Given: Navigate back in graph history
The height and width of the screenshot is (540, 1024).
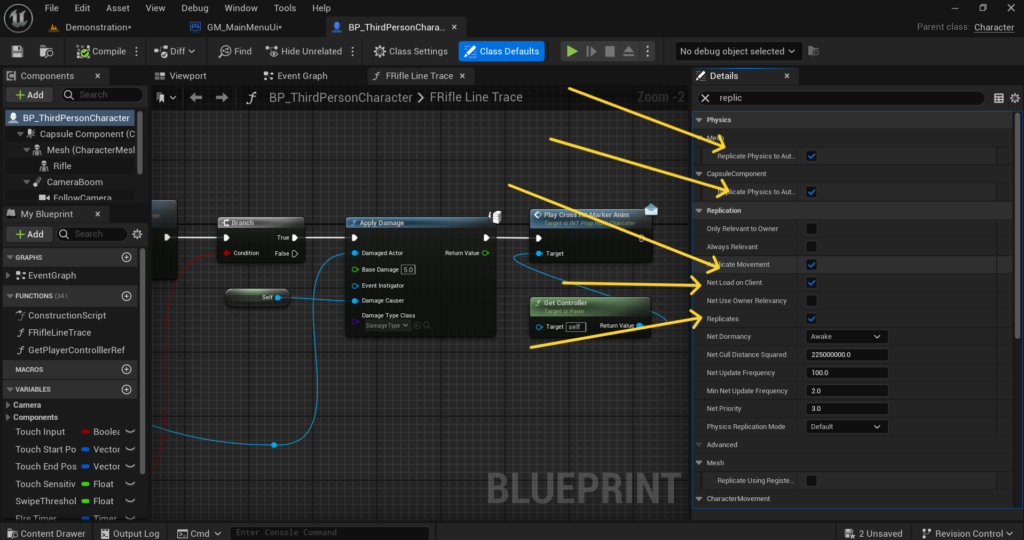Looking at the screenshot, I should (196, 97).
